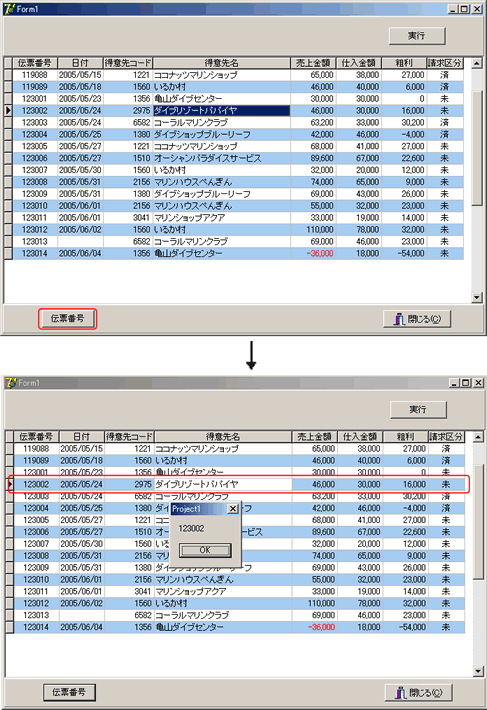
Task: Click the Form1 app icon in lower title bar
Action: 11,383
